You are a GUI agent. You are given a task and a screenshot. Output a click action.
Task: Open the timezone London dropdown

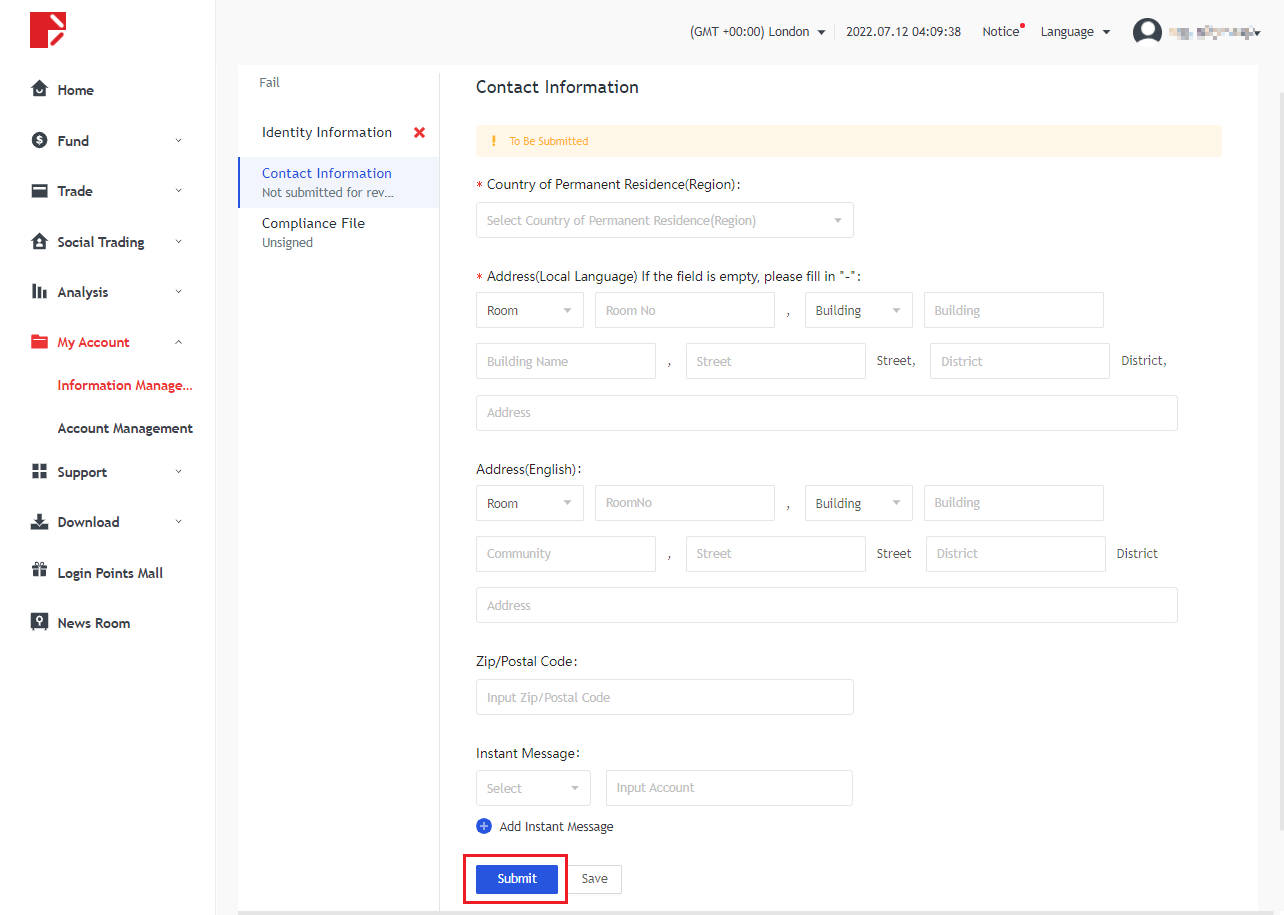[757, 32]
